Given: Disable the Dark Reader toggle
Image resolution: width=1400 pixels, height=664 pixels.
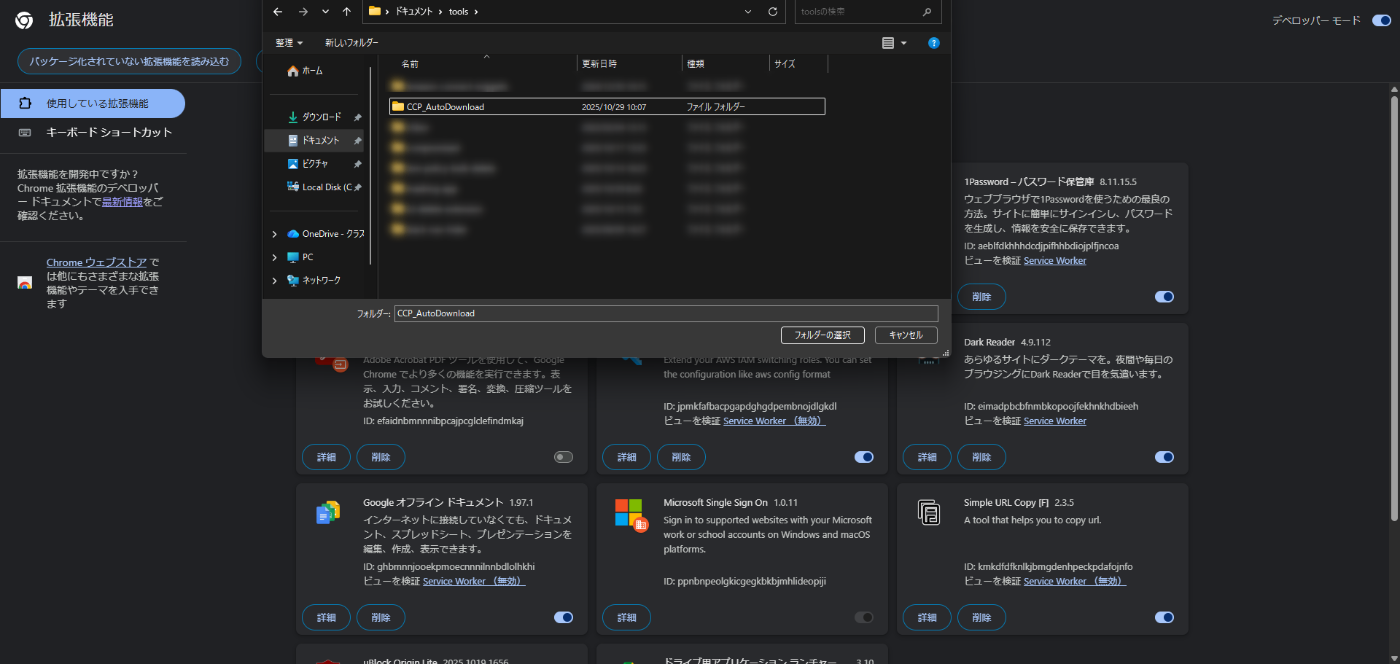Looking at the screenshot, I should click(1164, 457).
